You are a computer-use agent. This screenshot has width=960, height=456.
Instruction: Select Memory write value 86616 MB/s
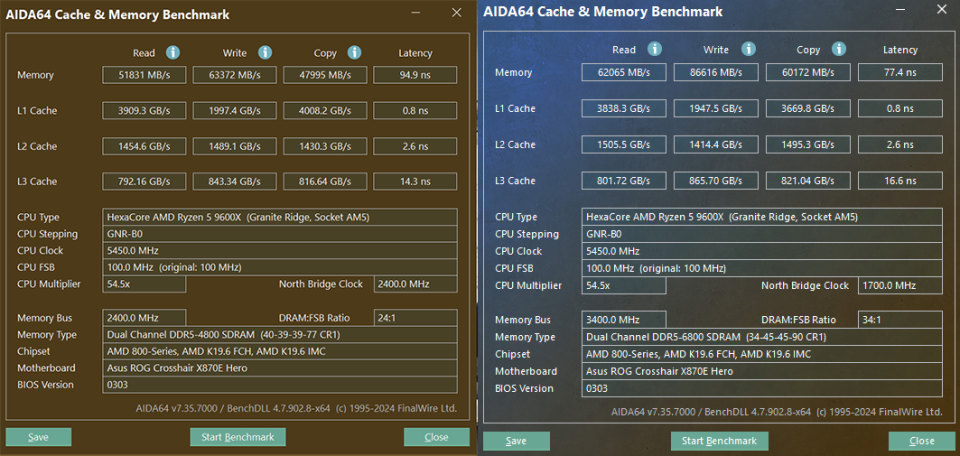click(716, 72)
